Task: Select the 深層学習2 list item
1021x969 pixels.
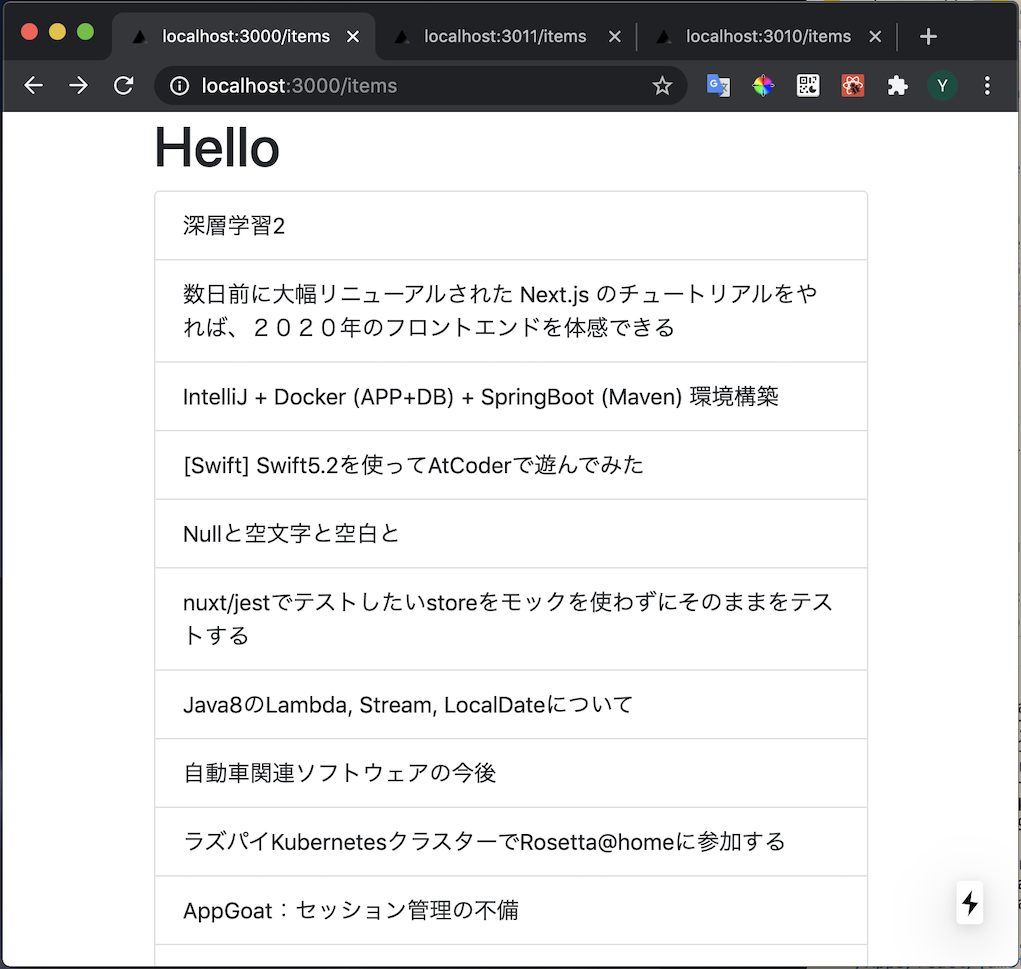Action: [511, 226]
